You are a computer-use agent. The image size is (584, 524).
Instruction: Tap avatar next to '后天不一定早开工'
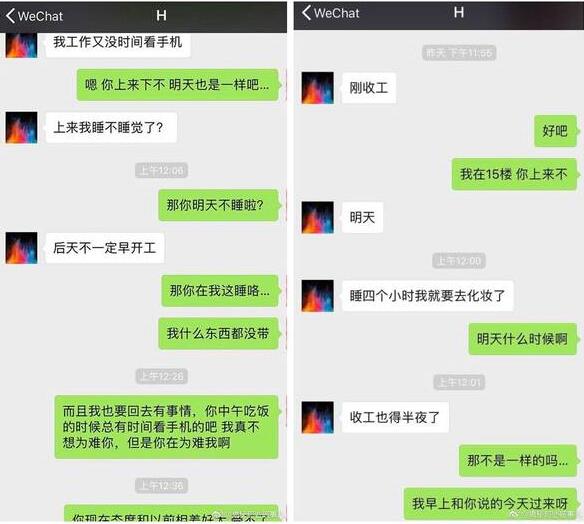tap(22, 248)
